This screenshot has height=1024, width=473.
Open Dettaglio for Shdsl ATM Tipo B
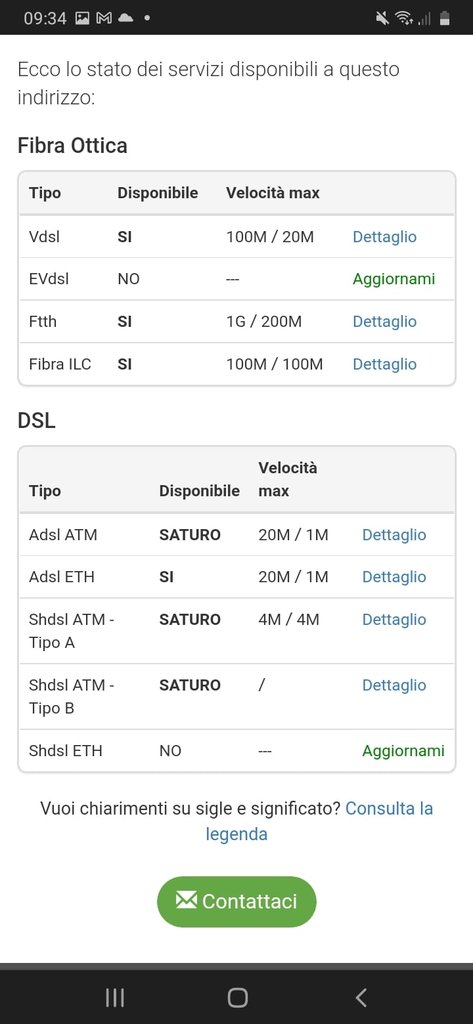click(x=394, y=685)
